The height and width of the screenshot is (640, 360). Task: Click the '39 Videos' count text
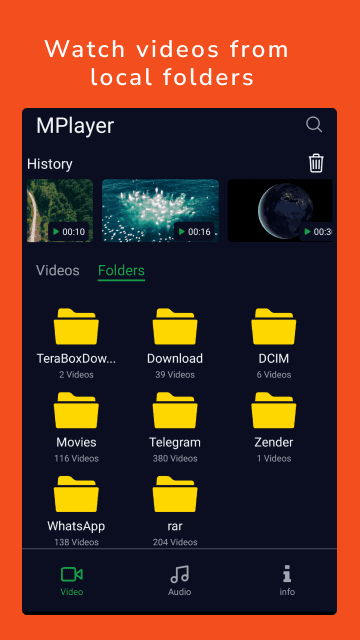point(175,375)
